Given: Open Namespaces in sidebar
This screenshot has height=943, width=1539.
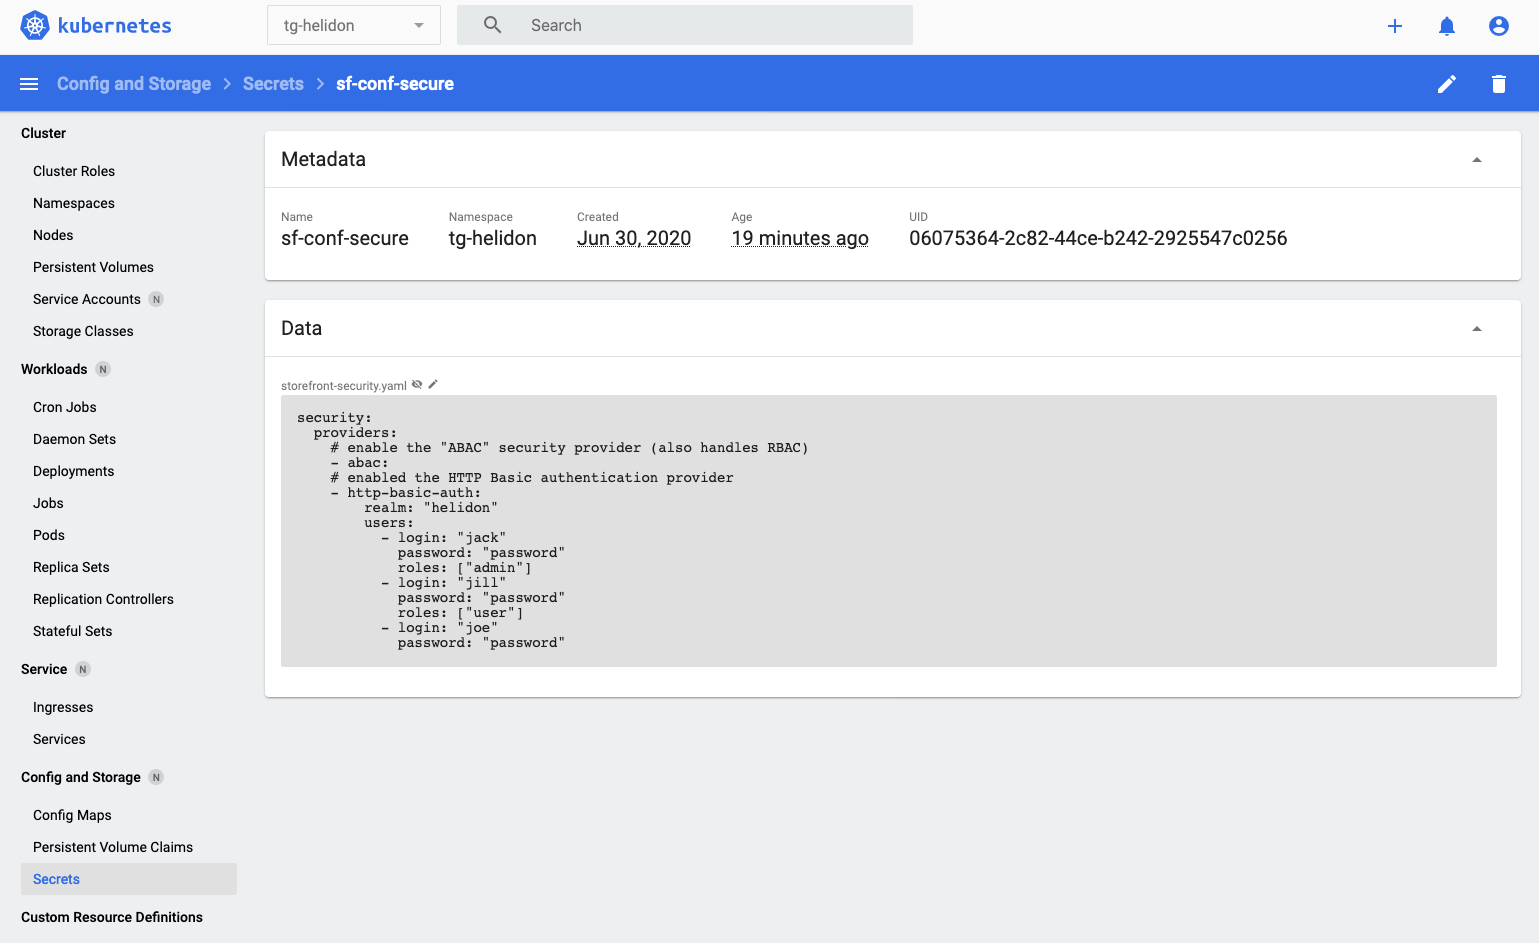Looking at the screenshot, I should (74, 203).
